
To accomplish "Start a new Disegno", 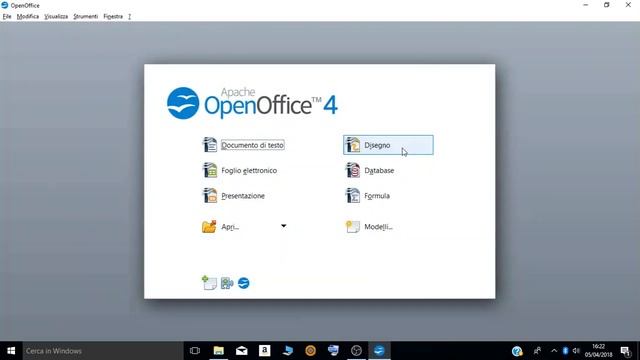I will coord(388,145).
